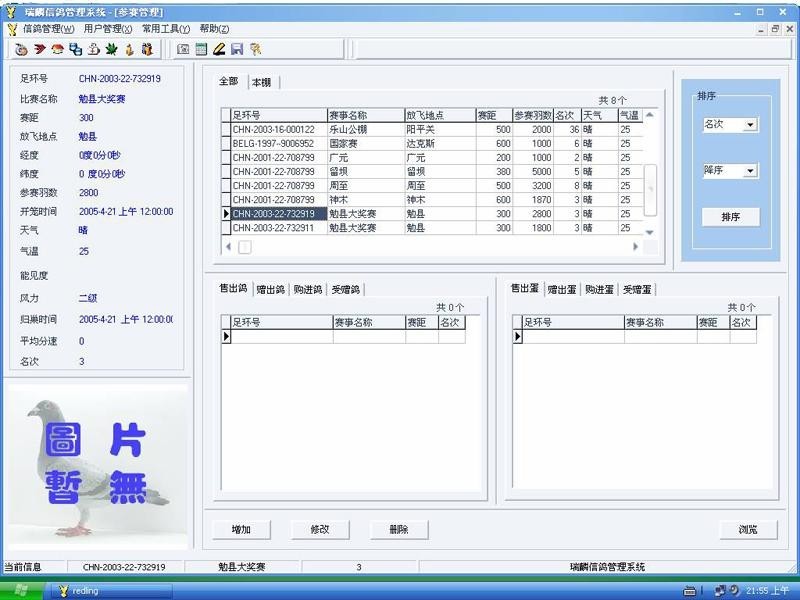Click the blue overlapping windows toolbar icon
800x600 pixels.
76,48
